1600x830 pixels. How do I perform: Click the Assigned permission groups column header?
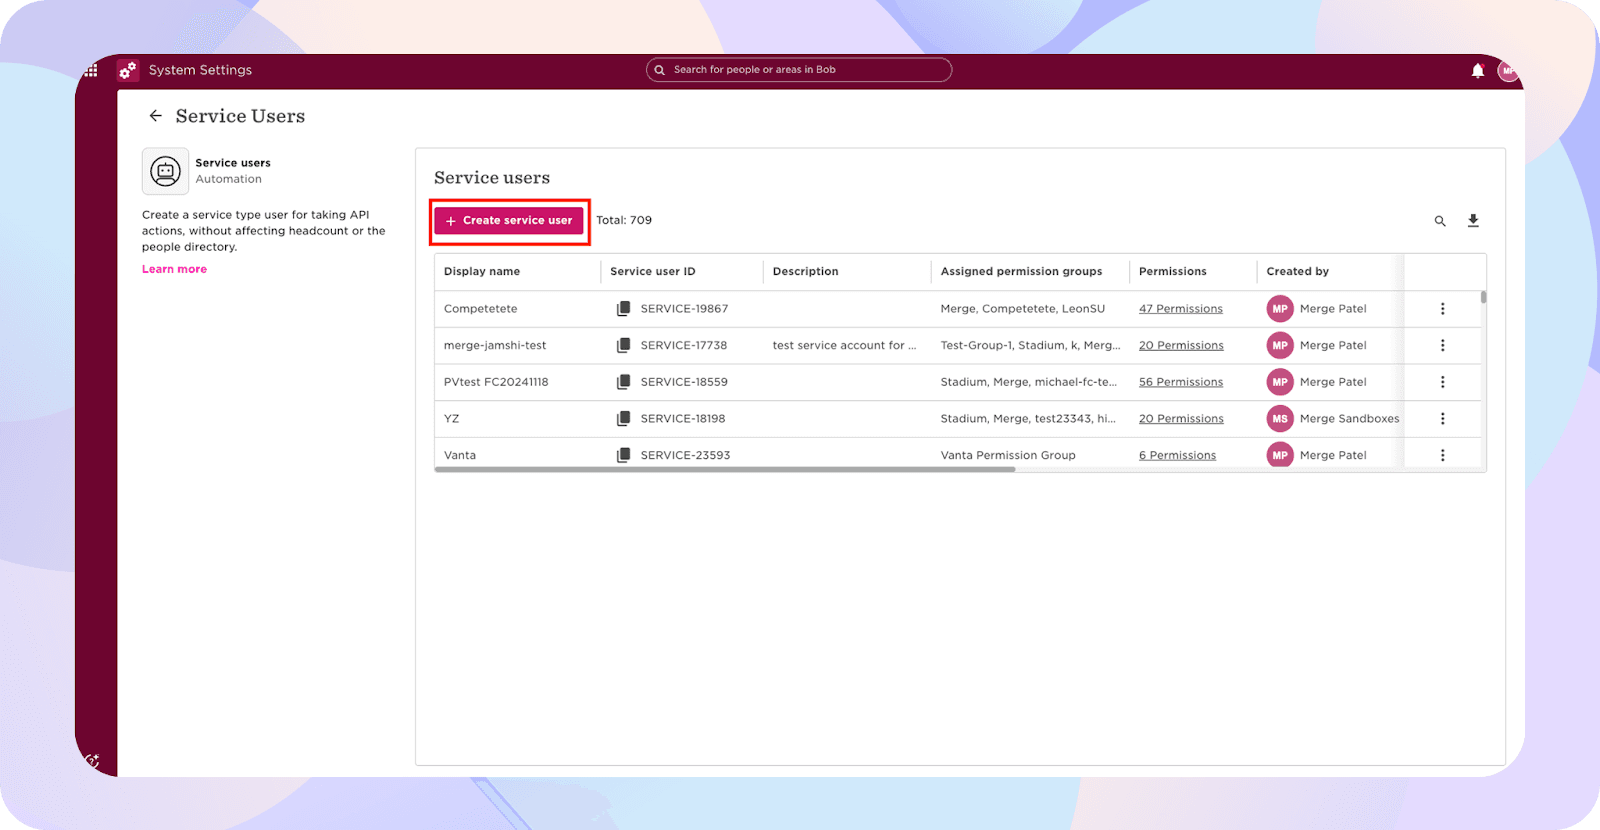(1021, 272)
